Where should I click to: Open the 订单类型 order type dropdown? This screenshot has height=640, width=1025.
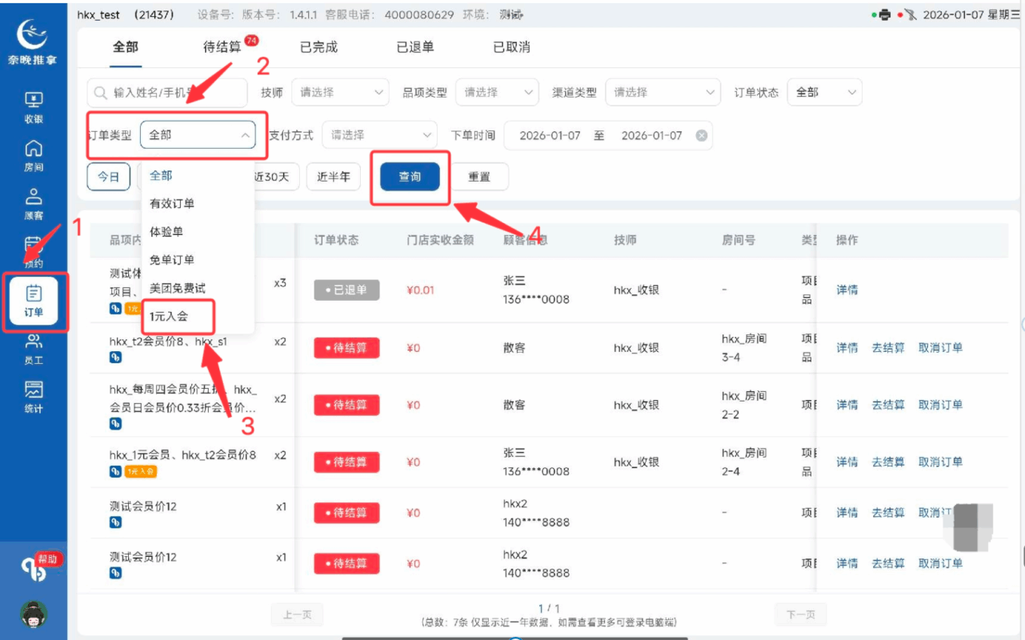click(197, 133)
